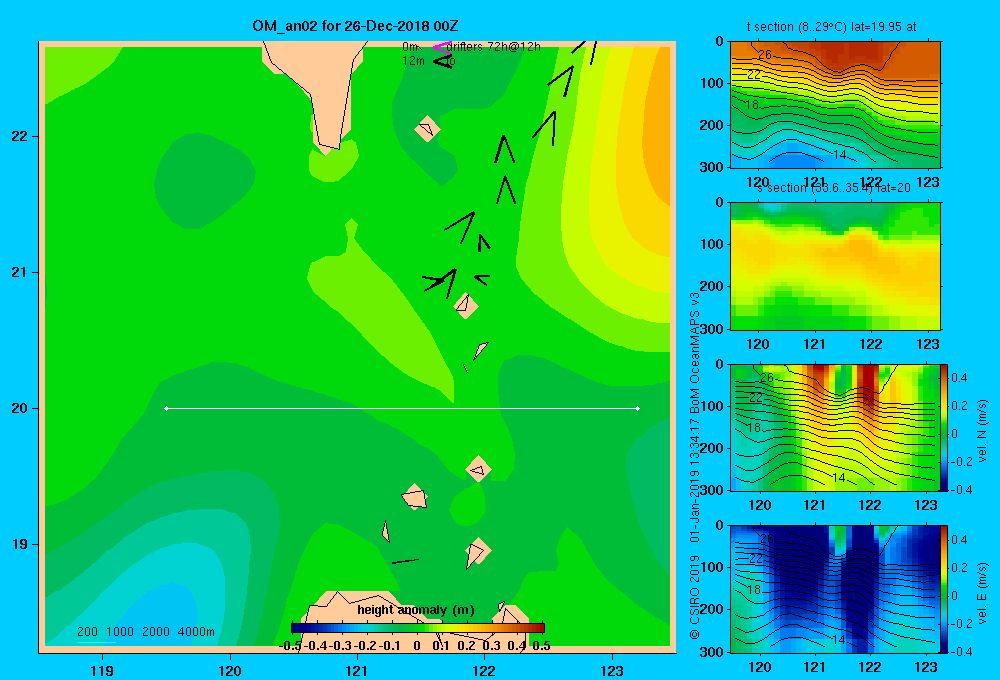Click longitude label 120 on main map
Image resolution: width=1000 pixels, height=680 pixels.
[x=230, y=670]
